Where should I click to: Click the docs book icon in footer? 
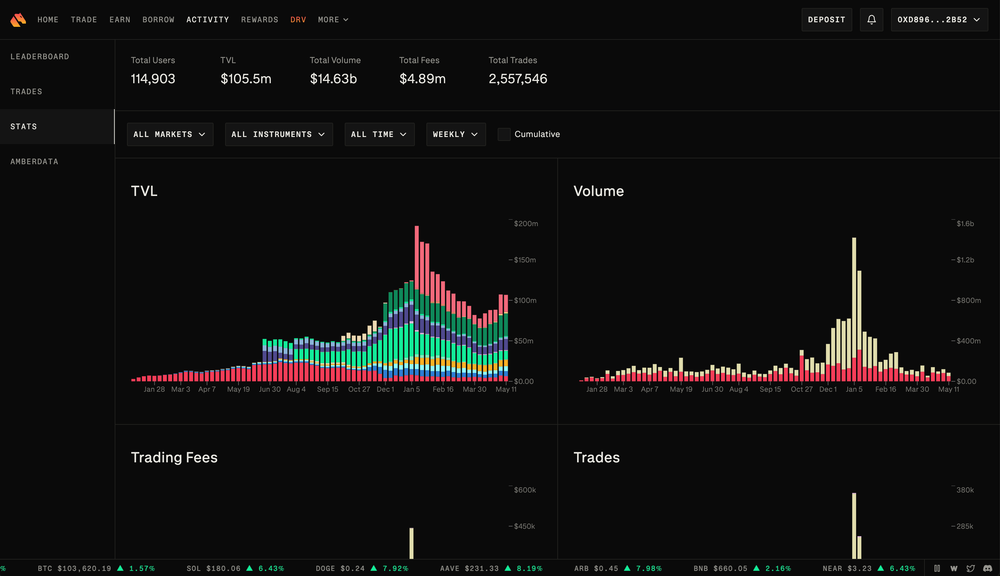pos(937,568)
